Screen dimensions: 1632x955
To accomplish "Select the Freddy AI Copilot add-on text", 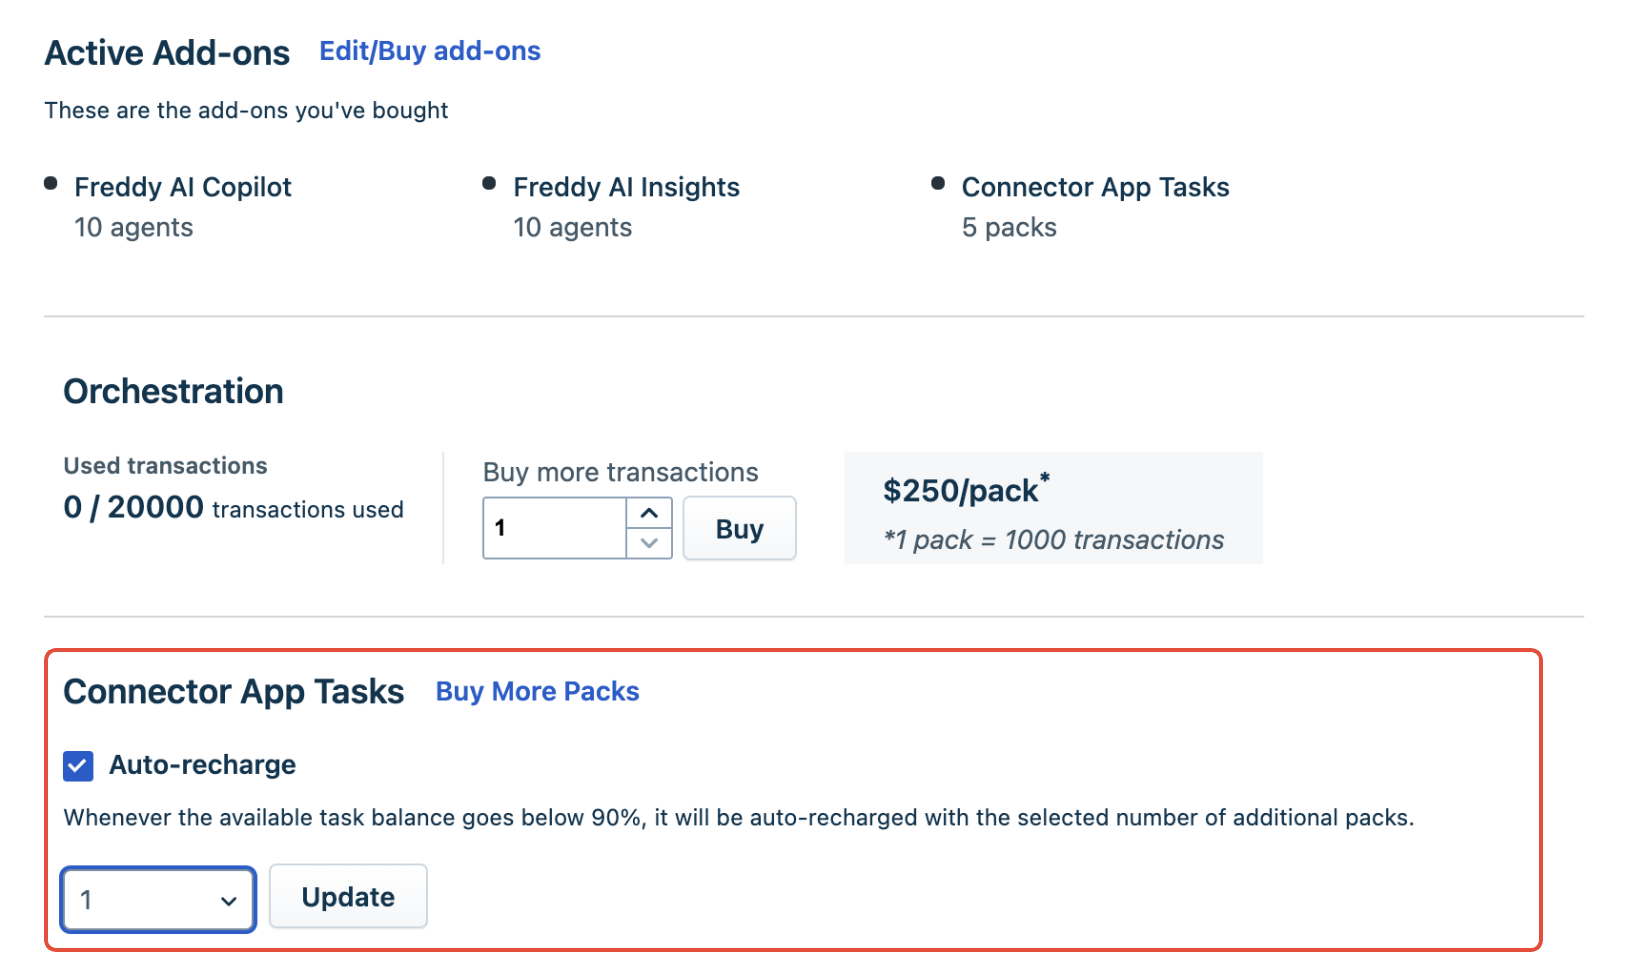I will pos(183,187).
